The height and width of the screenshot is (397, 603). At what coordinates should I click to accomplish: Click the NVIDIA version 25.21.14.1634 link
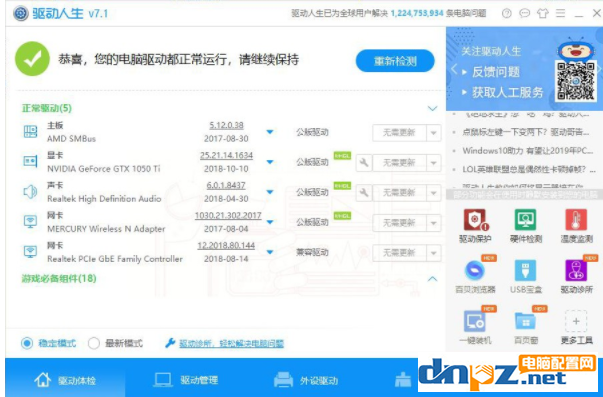pos(226,155)
